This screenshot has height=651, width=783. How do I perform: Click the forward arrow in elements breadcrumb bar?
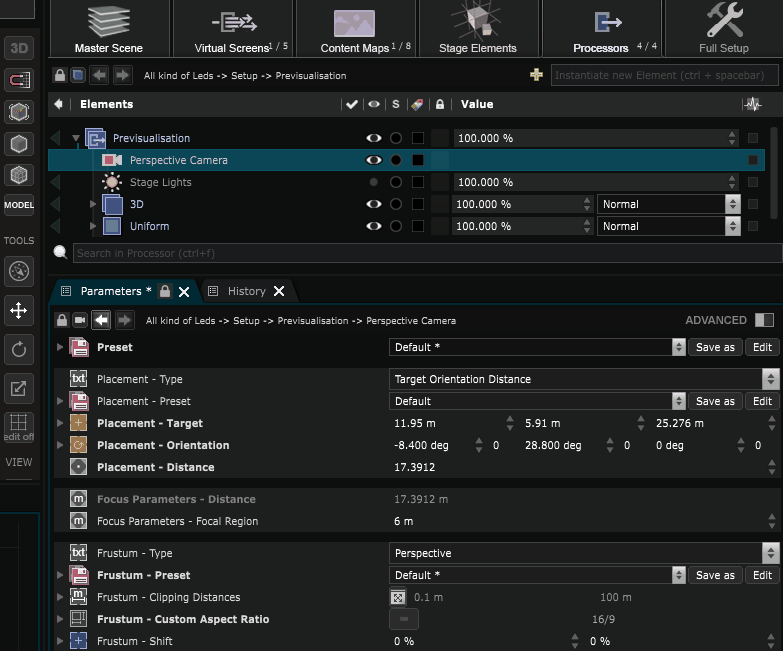click(123, 75)
